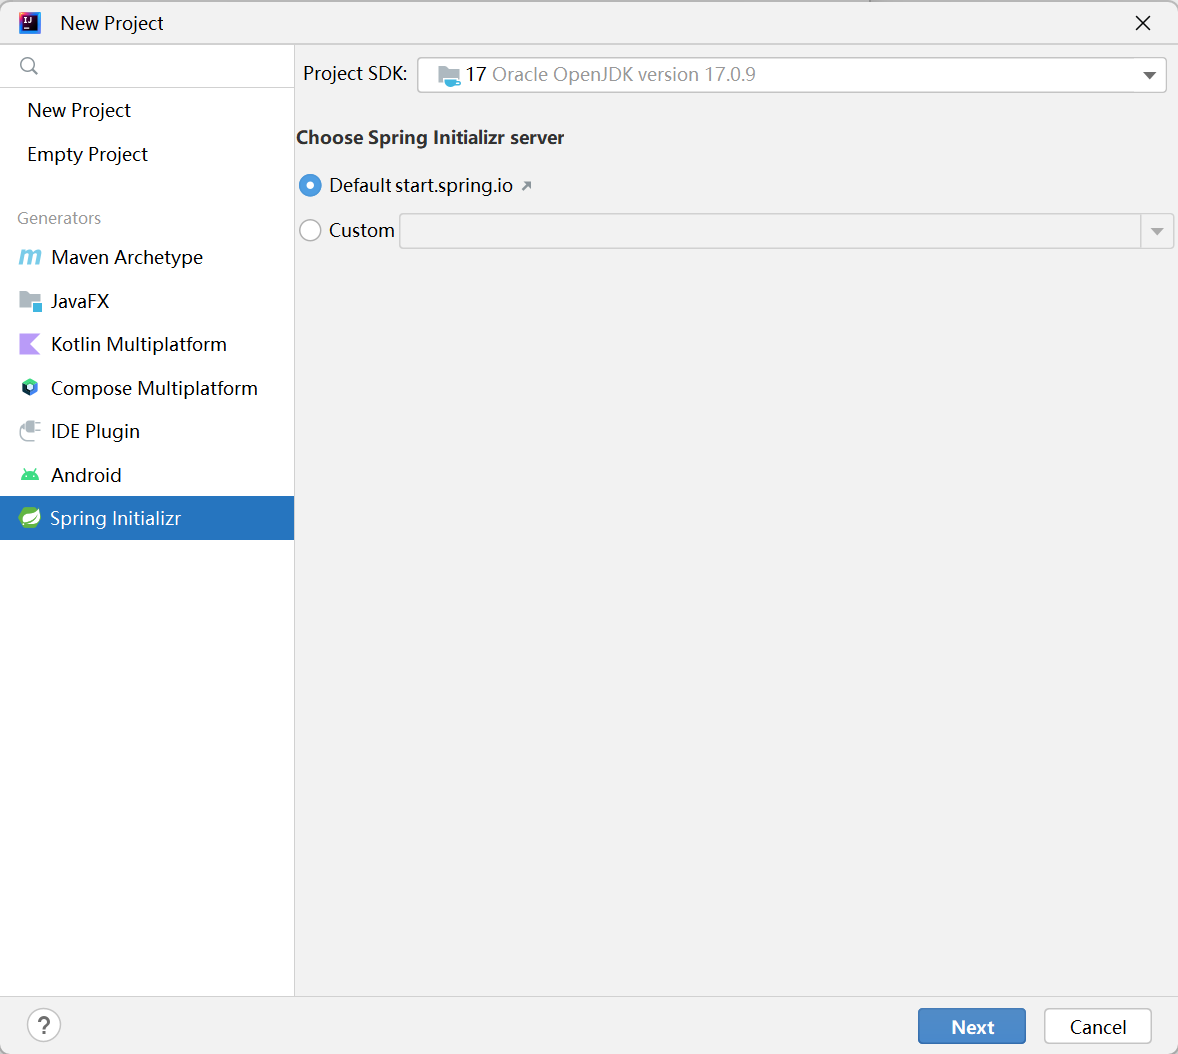1178x1054 pixels.
Task: Click Choose Spring Initializr server heading
Action: (430, 137)
